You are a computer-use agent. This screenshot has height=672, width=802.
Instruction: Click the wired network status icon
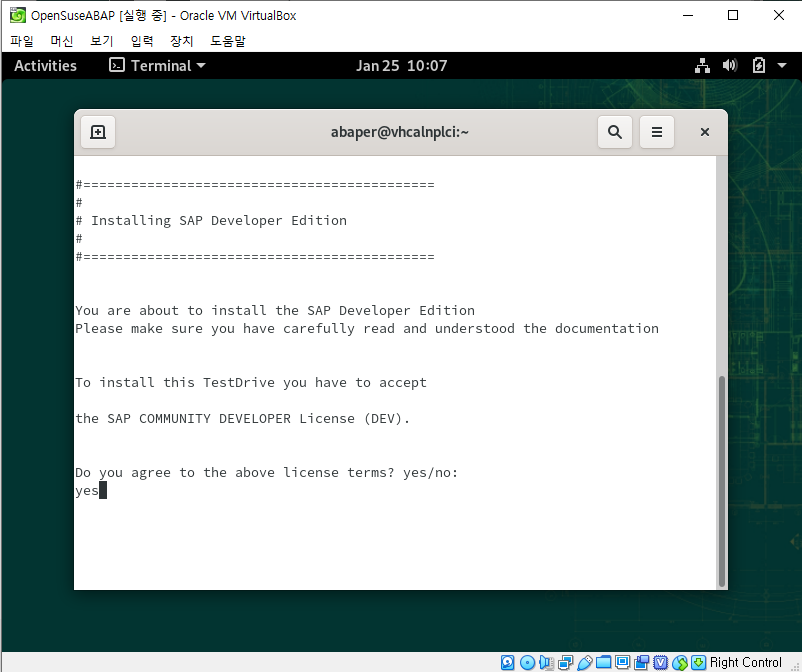pos(702,65)
